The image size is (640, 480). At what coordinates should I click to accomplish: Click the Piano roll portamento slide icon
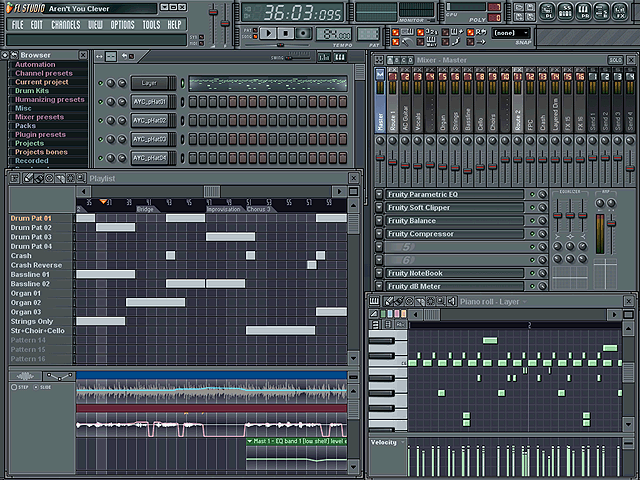click(x=373, y=314)
